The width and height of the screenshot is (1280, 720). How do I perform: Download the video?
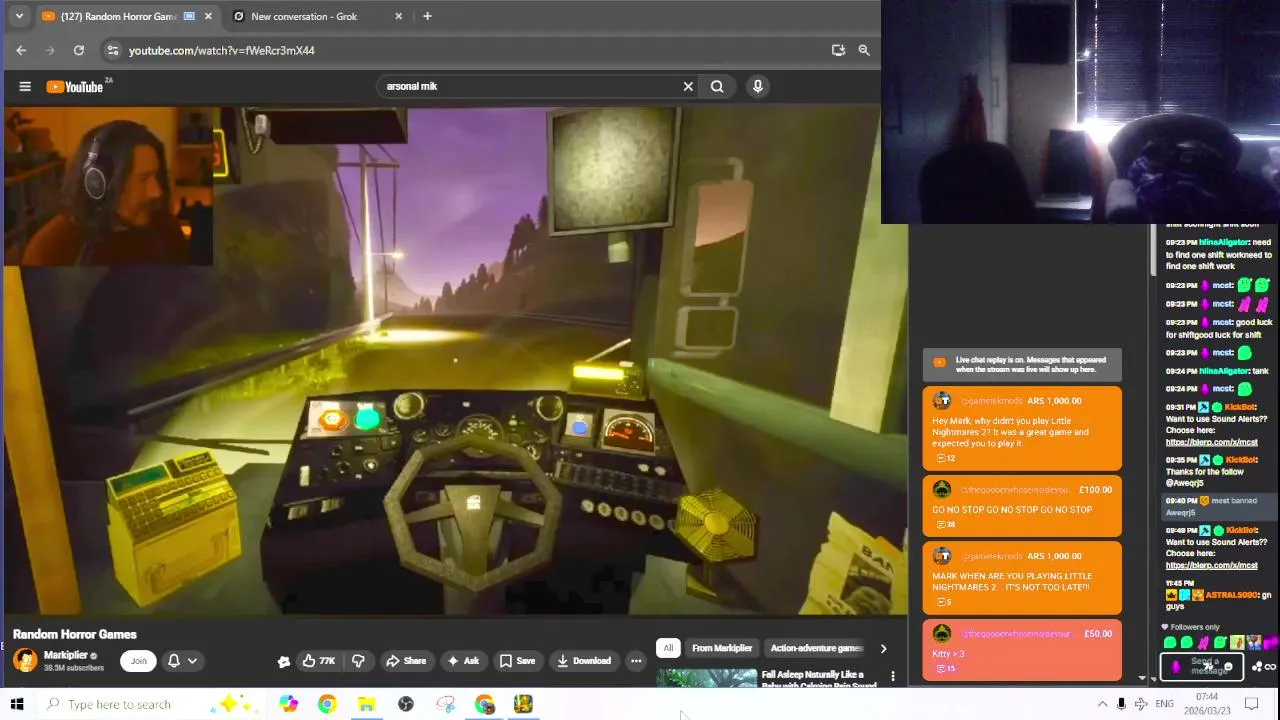click(x=584, y=660)
